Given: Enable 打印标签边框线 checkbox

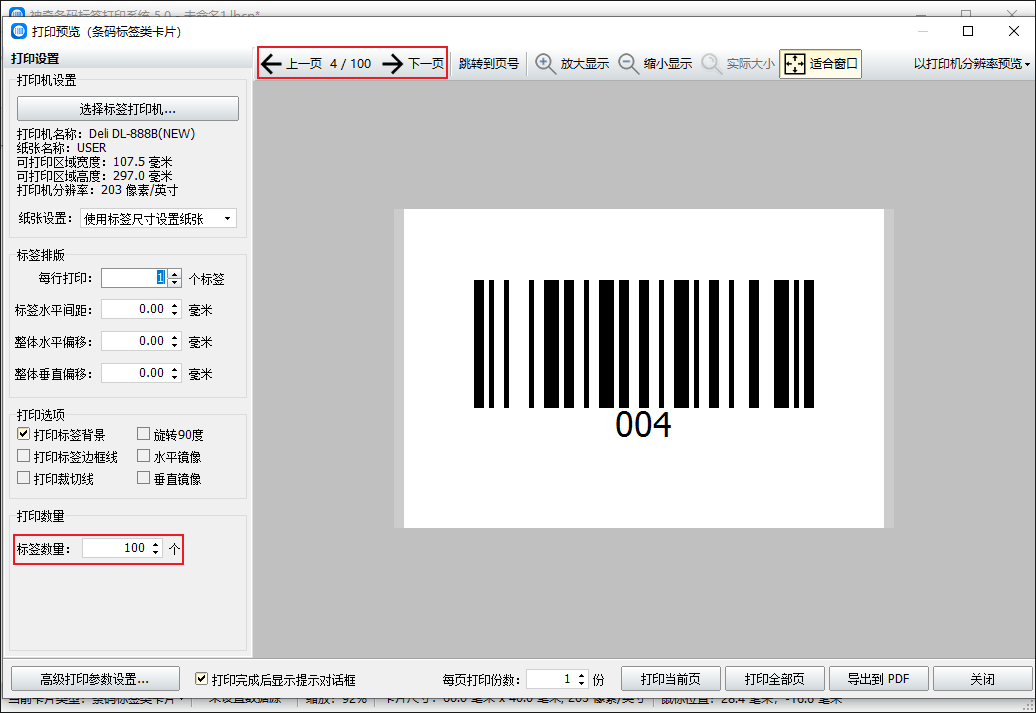Looking at the screenshot, I should click(x=24, y=456).
